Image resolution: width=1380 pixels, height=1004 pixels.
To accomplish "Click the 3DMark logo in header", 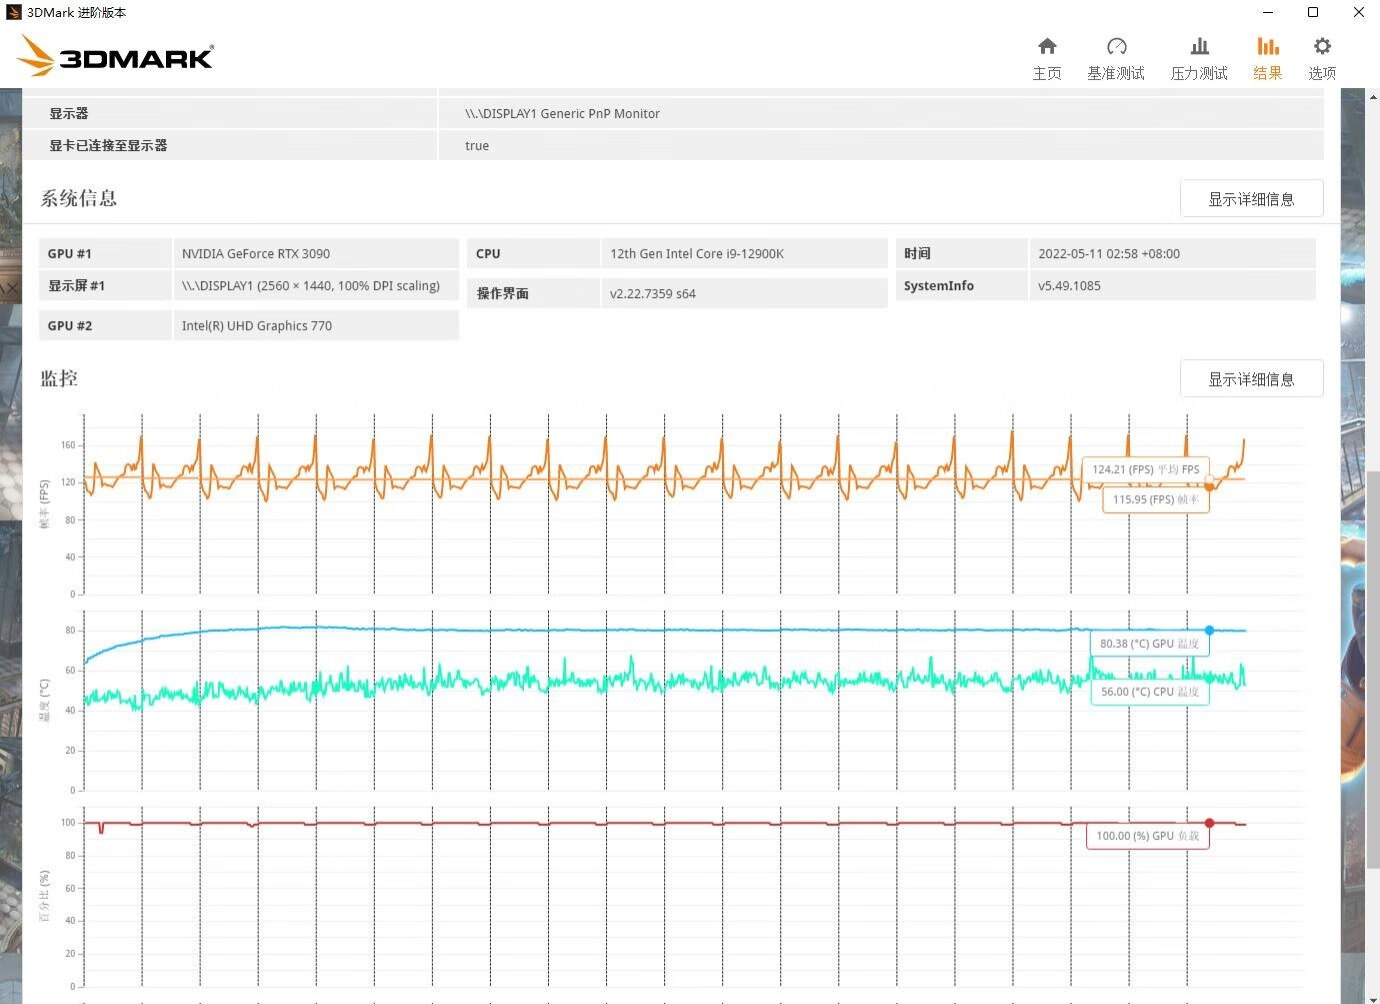I will point(116,56).
